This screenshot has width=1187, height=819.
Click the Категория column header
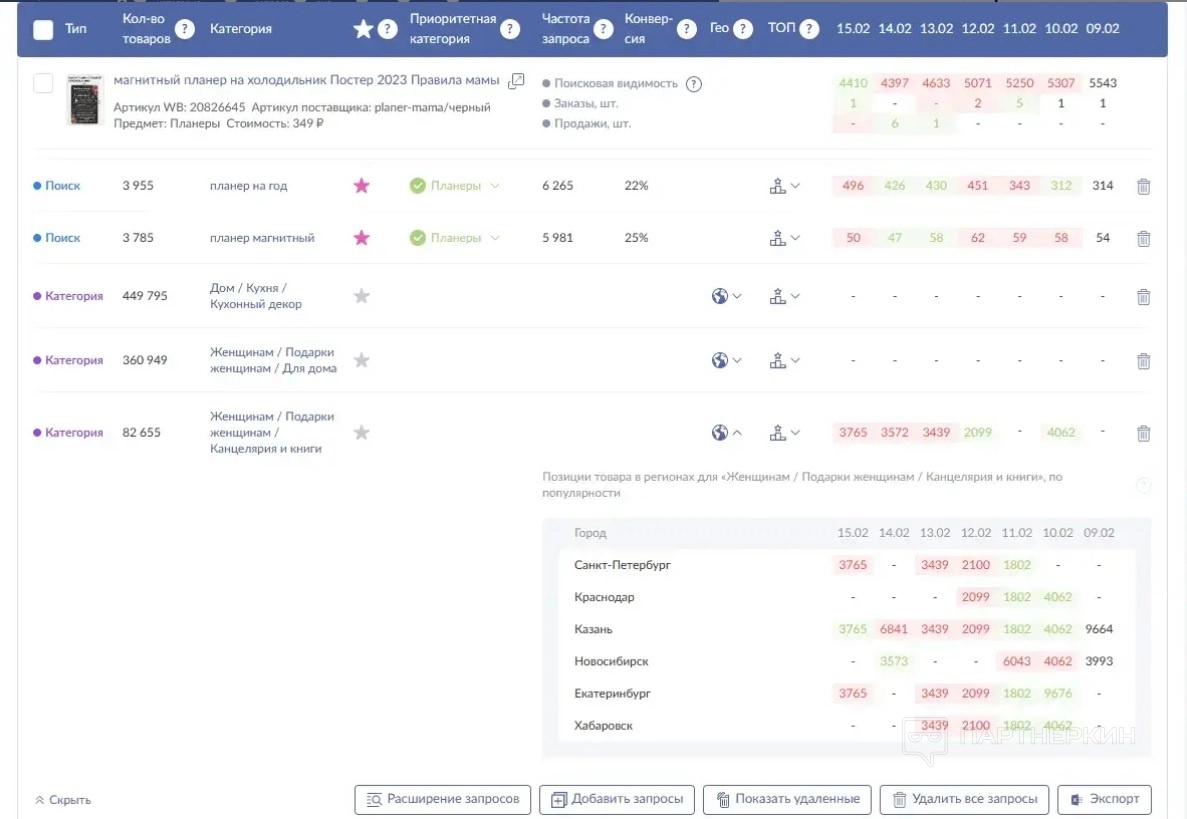point(241,29)
